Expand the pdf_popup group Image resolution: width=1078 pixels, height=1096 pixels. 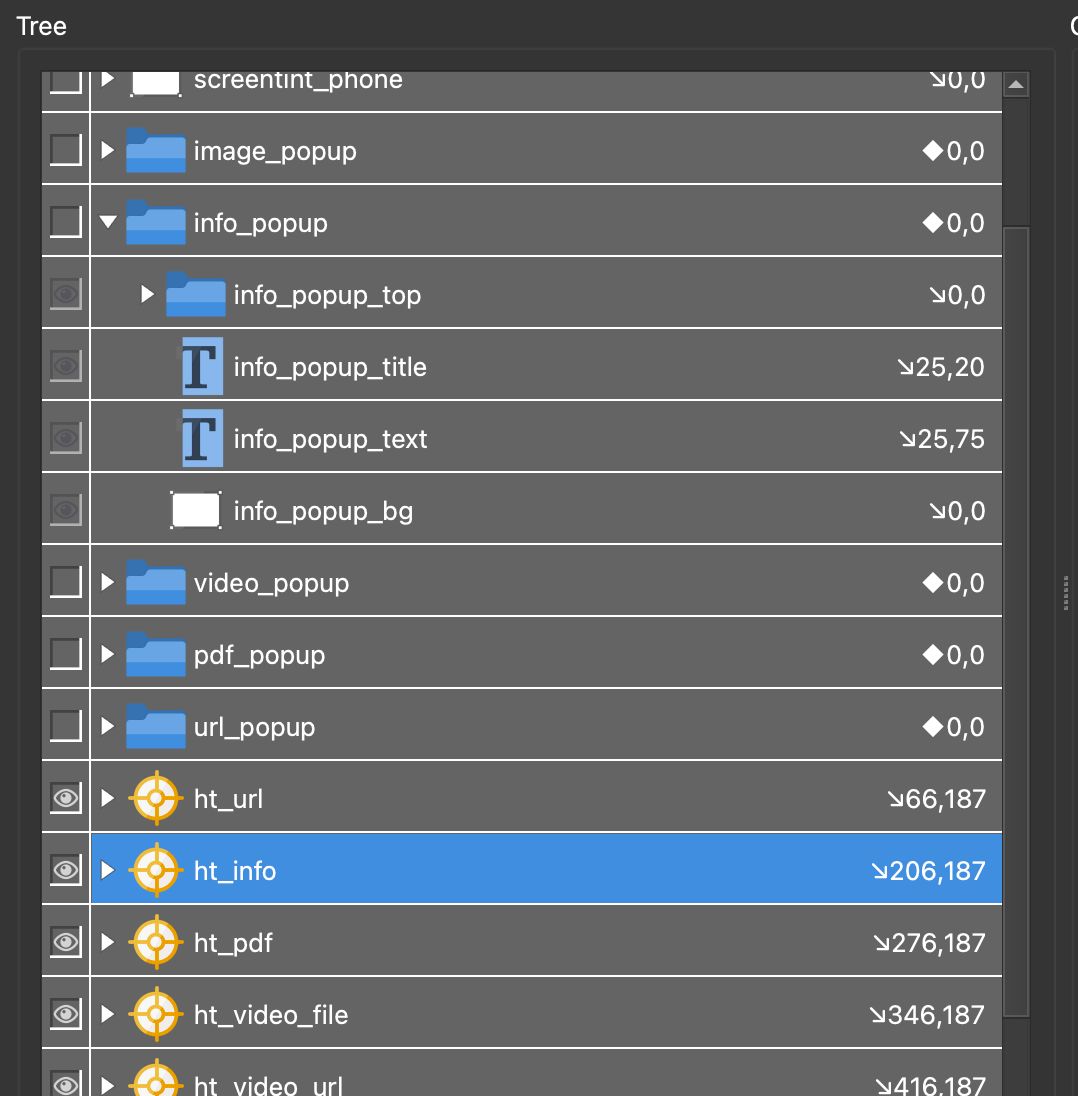point(107,655)
